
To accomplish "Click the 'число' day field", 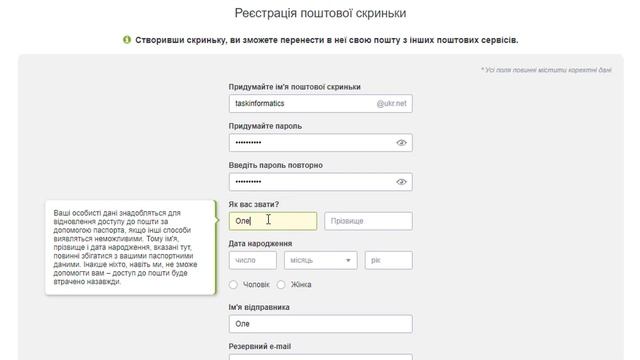I will [x=253, y=260].
